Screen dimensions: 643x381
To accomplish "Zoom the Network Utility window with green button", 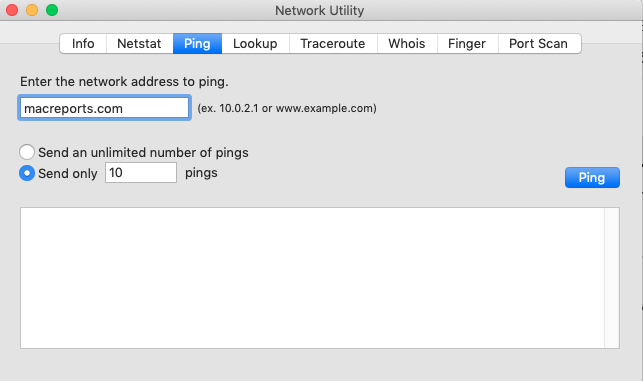I will pos(52,10).
